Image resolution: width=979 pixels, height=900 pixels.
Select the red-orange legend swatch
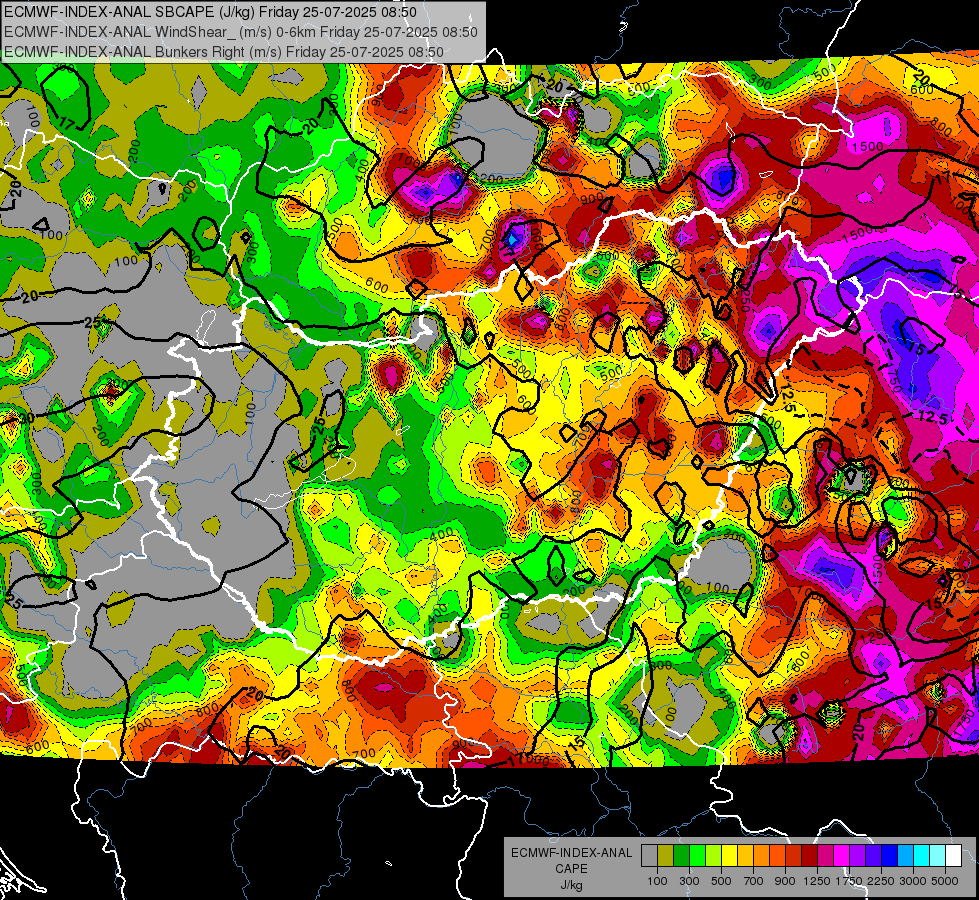777,855
